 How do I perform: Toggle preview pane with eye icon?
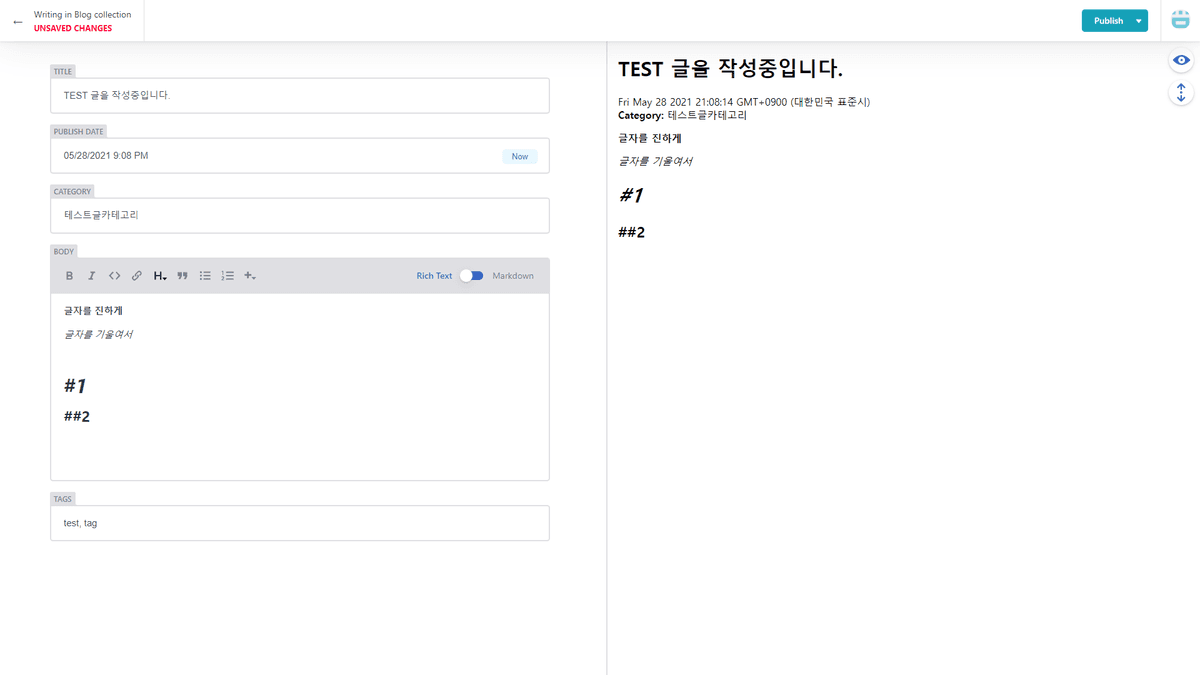tap(1181, 61)
